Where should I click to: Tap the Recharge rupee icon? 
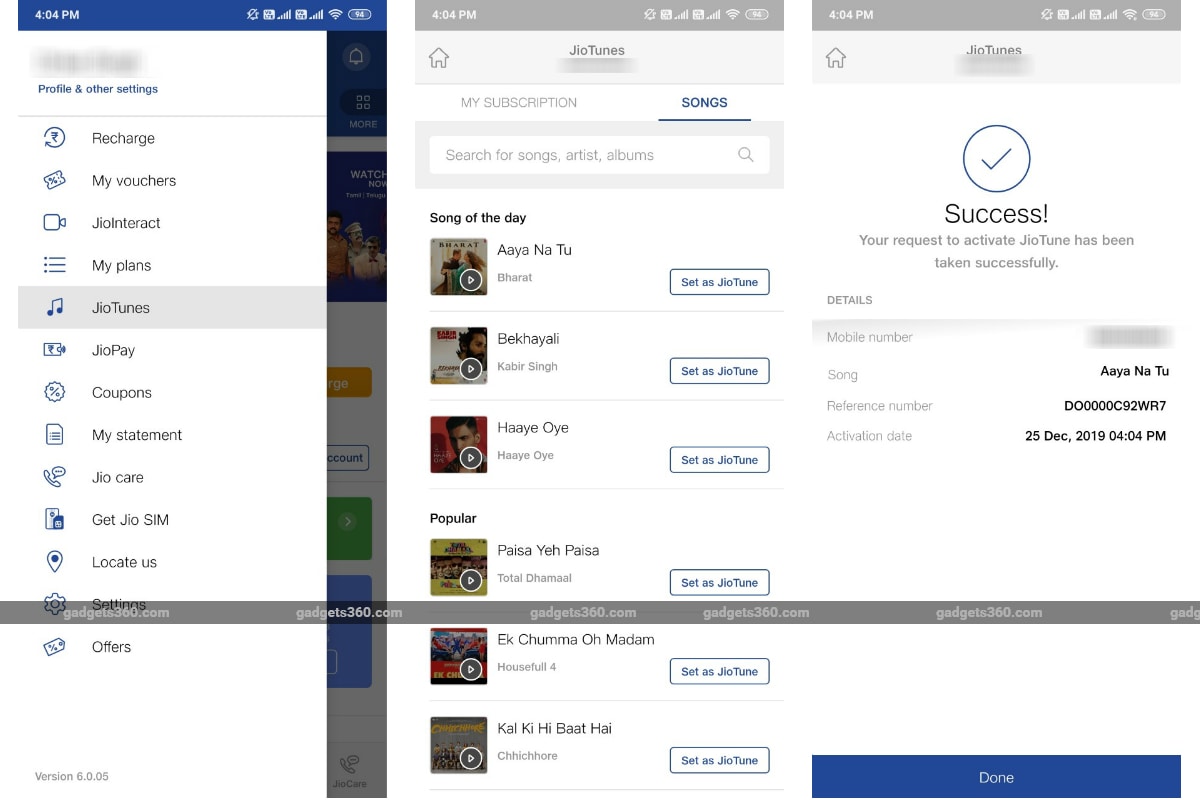54,138
